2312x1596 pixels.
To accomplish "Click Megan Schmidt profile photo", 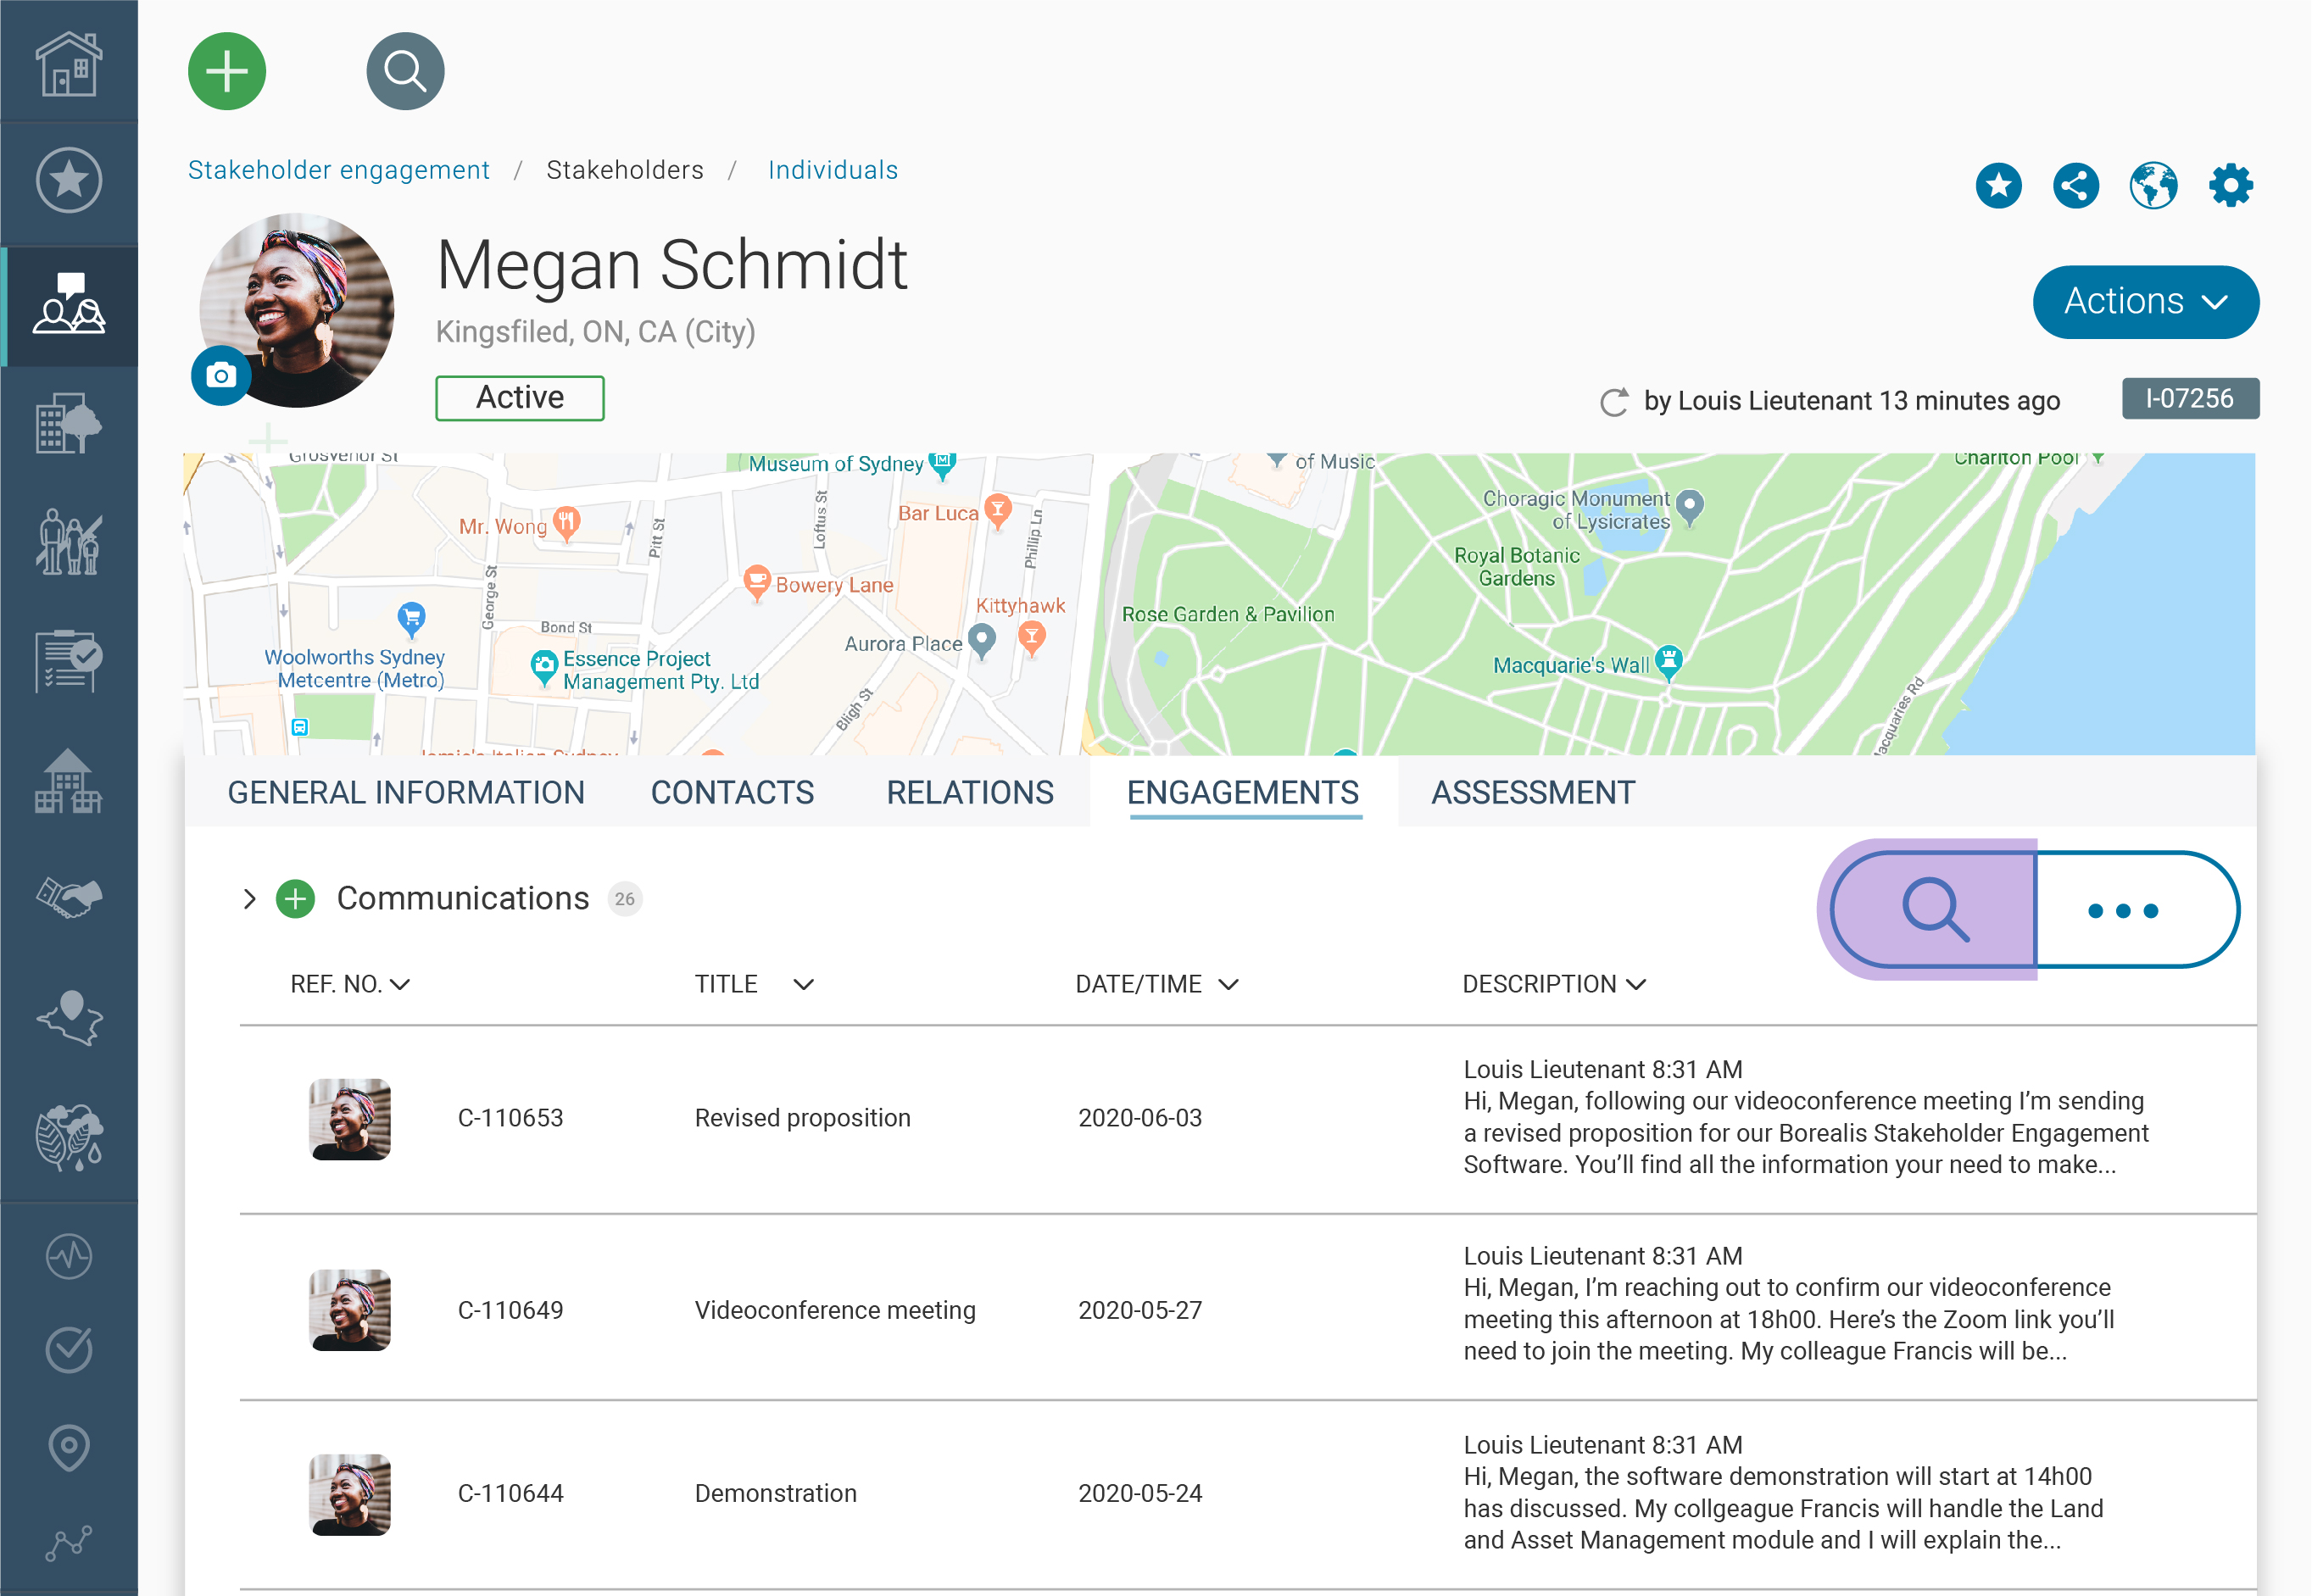I will point(297,309).
